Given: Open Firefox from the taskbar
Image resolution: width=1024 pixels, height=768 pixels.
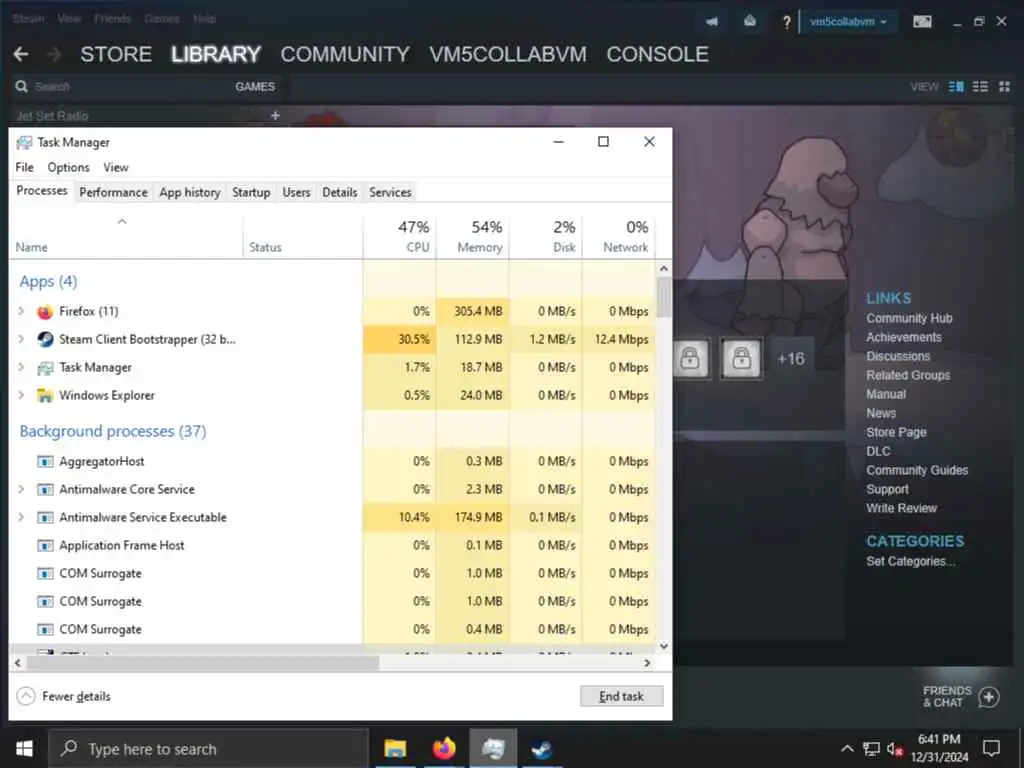Looking at the screenshot, I should [444, 748].
